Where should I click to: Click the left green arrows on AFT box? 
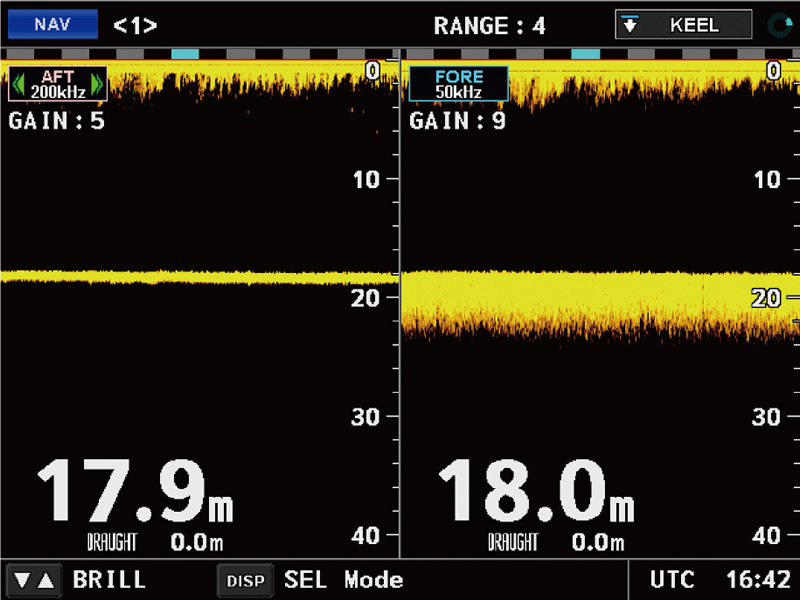pyautogui.click(x=18, y=84)
